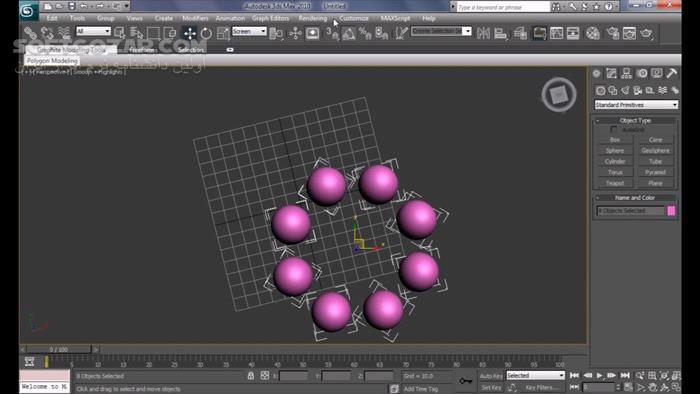Open Edit Named Selection Sets
Screen dimensions: 700x394
pyautogui.click(x=402, y=33)
